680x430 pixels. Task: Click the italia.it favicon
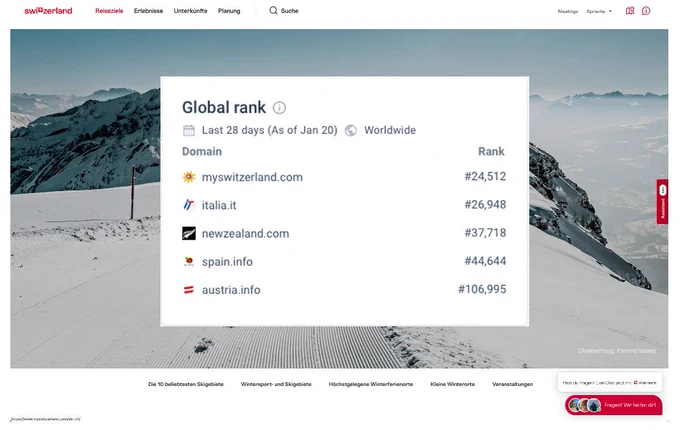tap(189, 205)
